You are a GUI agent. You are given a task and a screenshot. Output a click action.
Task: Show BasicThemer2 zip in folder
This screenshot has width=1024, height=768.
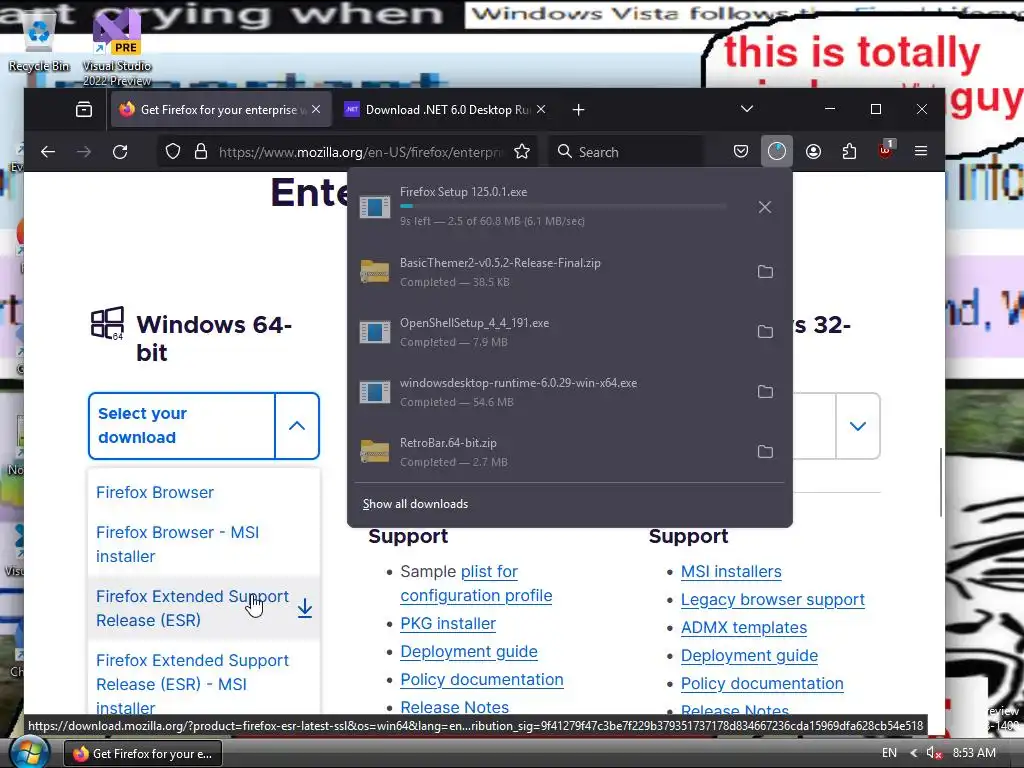tap(765, 272)
